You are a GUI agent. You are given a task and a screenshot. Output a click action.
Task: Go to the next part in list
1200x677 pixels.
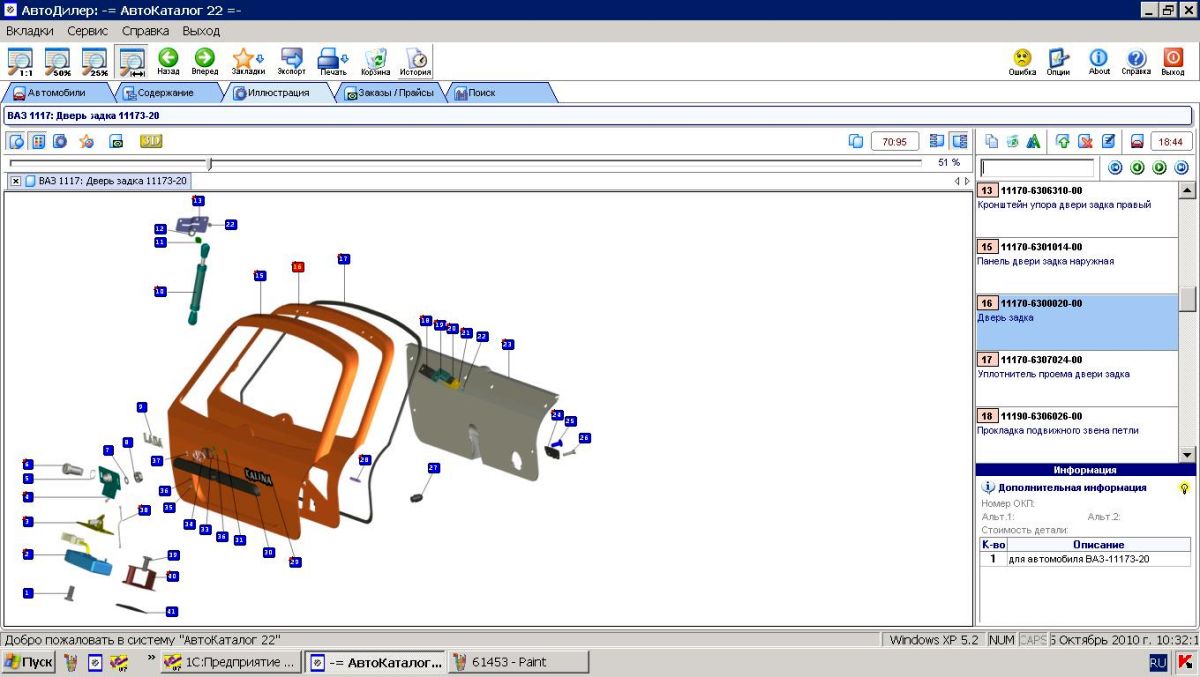pyautogui.click(x=1159, y=168)
